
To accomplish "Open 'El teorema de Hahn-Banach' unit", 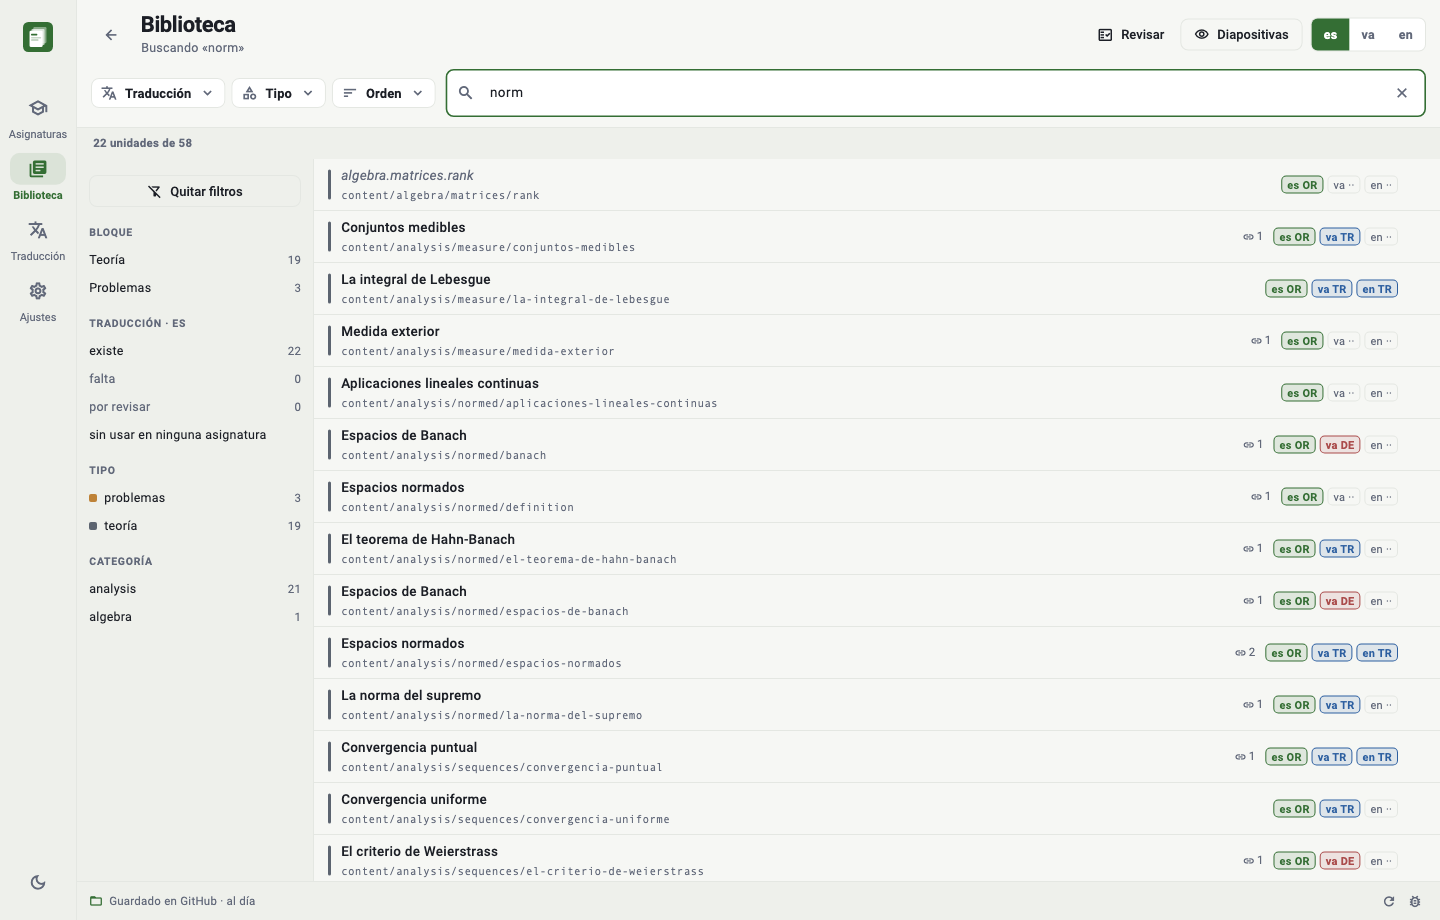I will pos(877,549).
